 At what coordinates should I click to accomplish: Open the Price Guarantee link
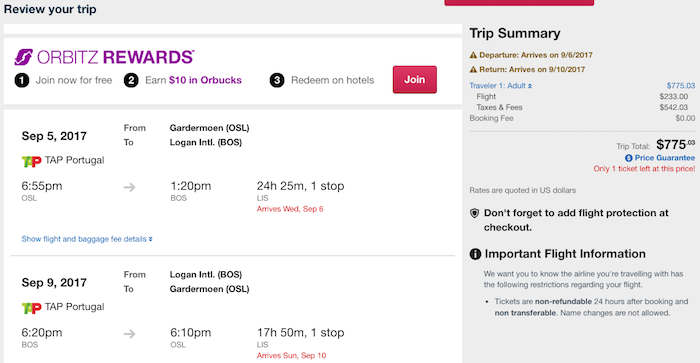(x=664, y=158)
